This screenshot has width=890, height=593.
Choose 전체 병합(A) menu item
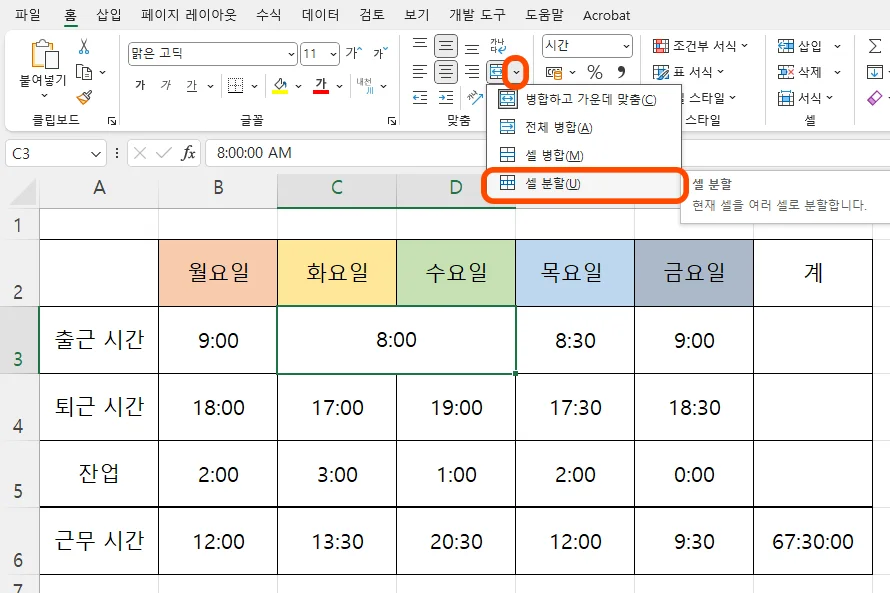click(583, 127)
